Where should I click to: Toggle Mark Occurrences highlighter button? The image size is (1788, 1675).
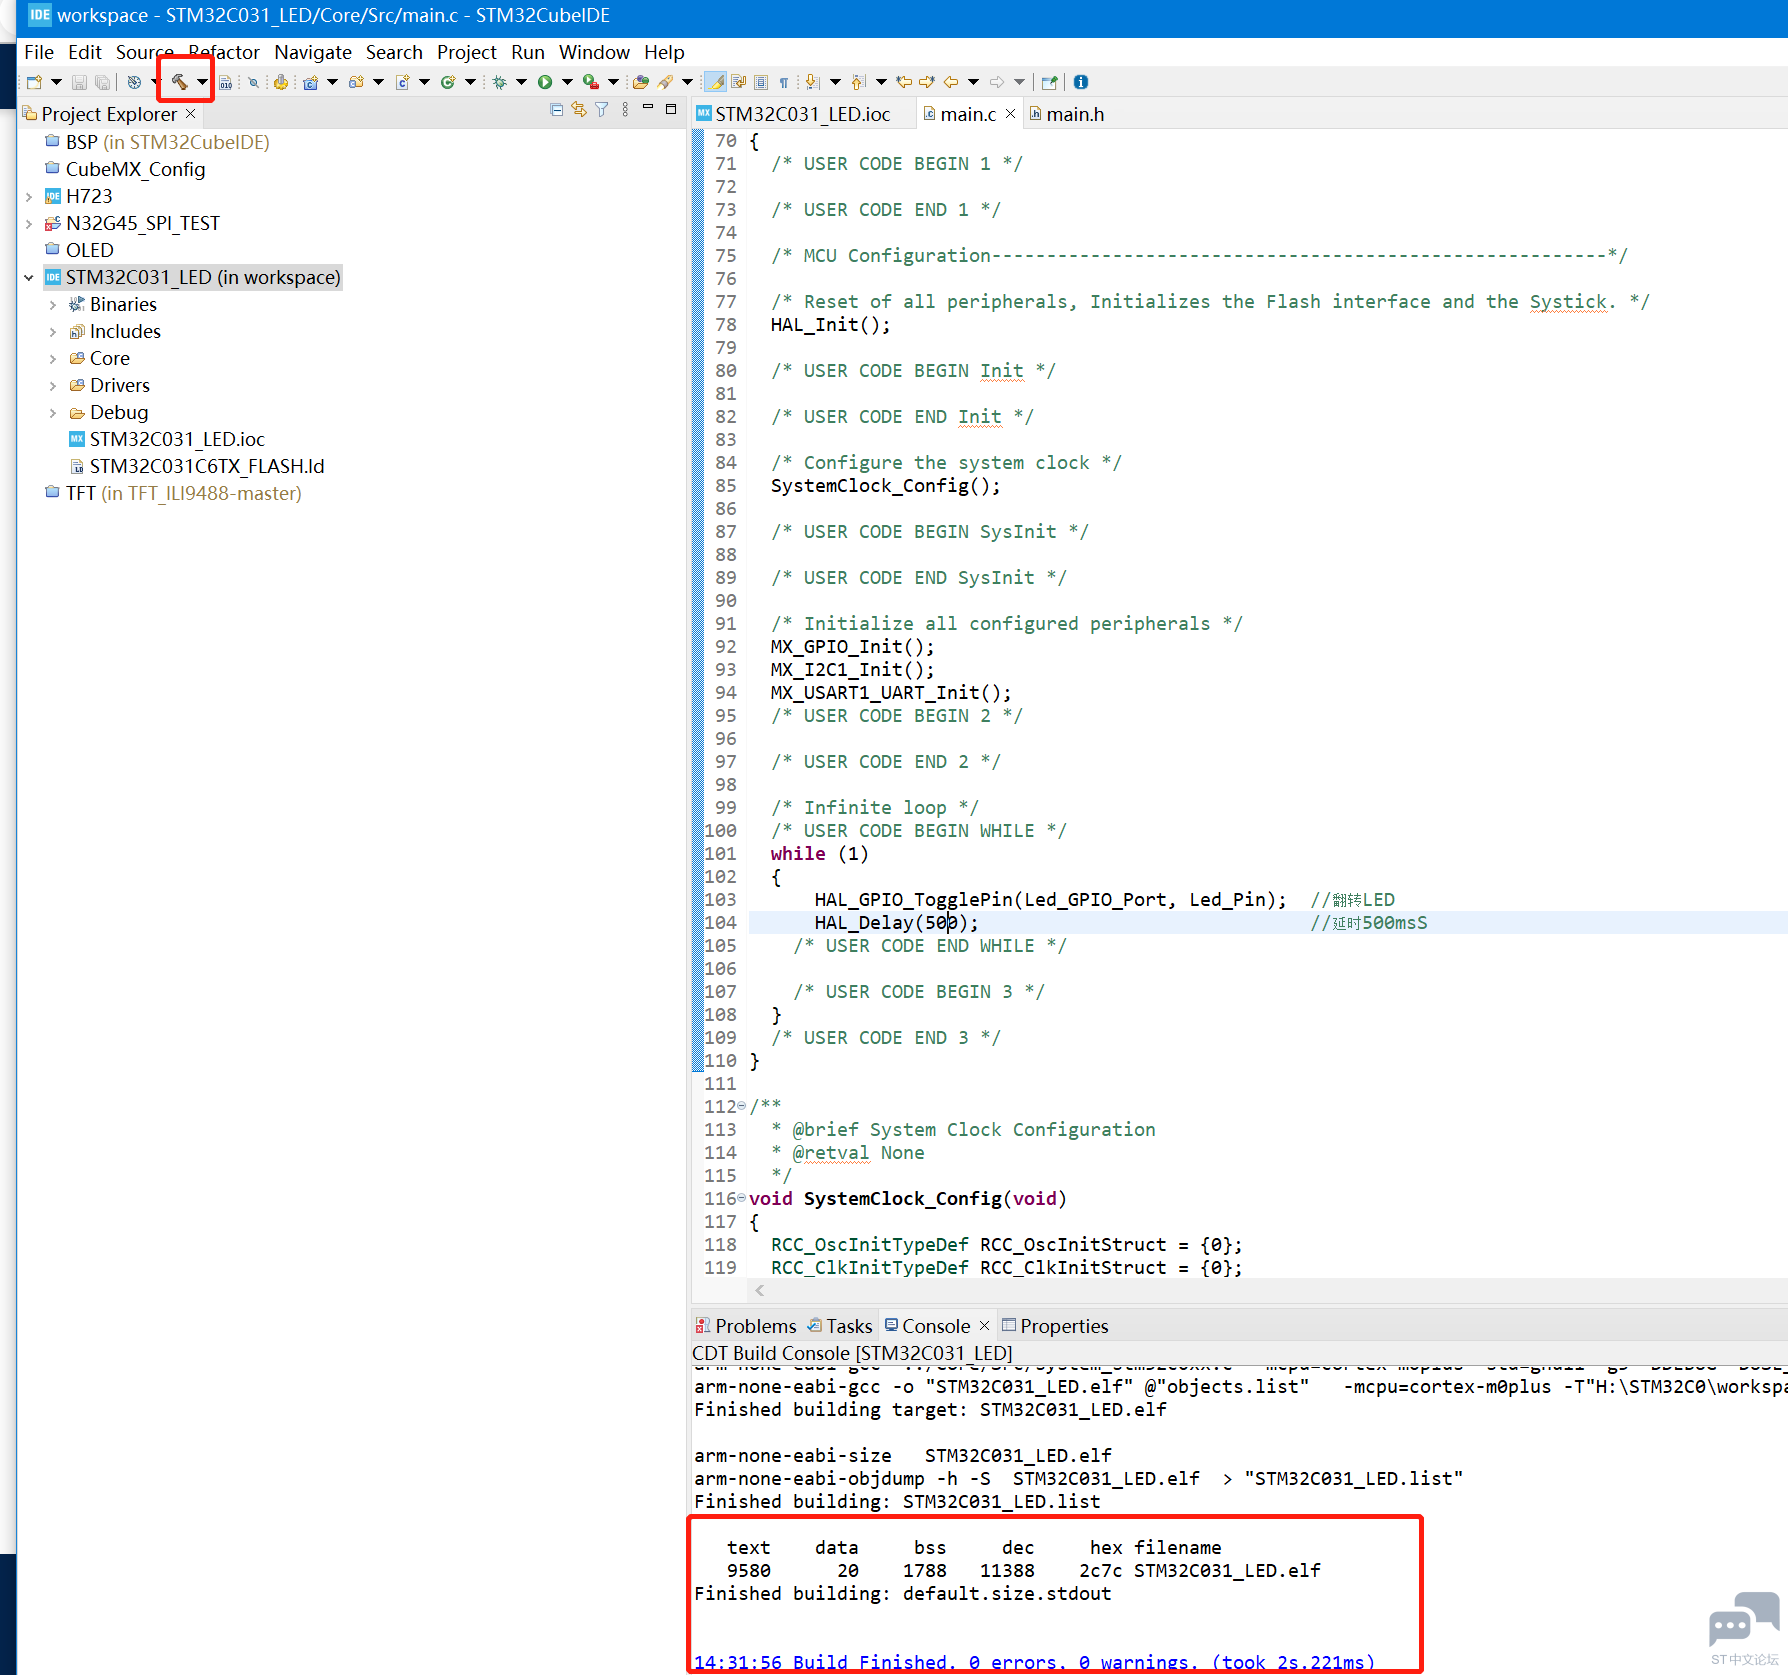(715, 82)
